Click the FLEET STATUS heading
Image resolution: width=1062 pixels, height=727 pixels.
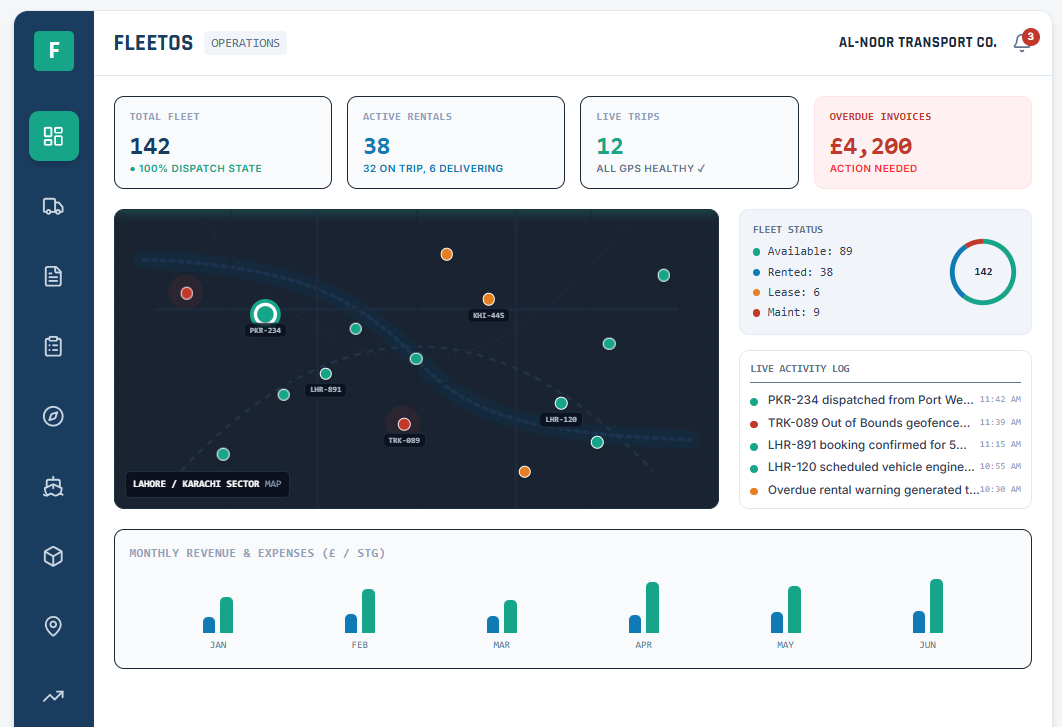(x=788, y=230)
